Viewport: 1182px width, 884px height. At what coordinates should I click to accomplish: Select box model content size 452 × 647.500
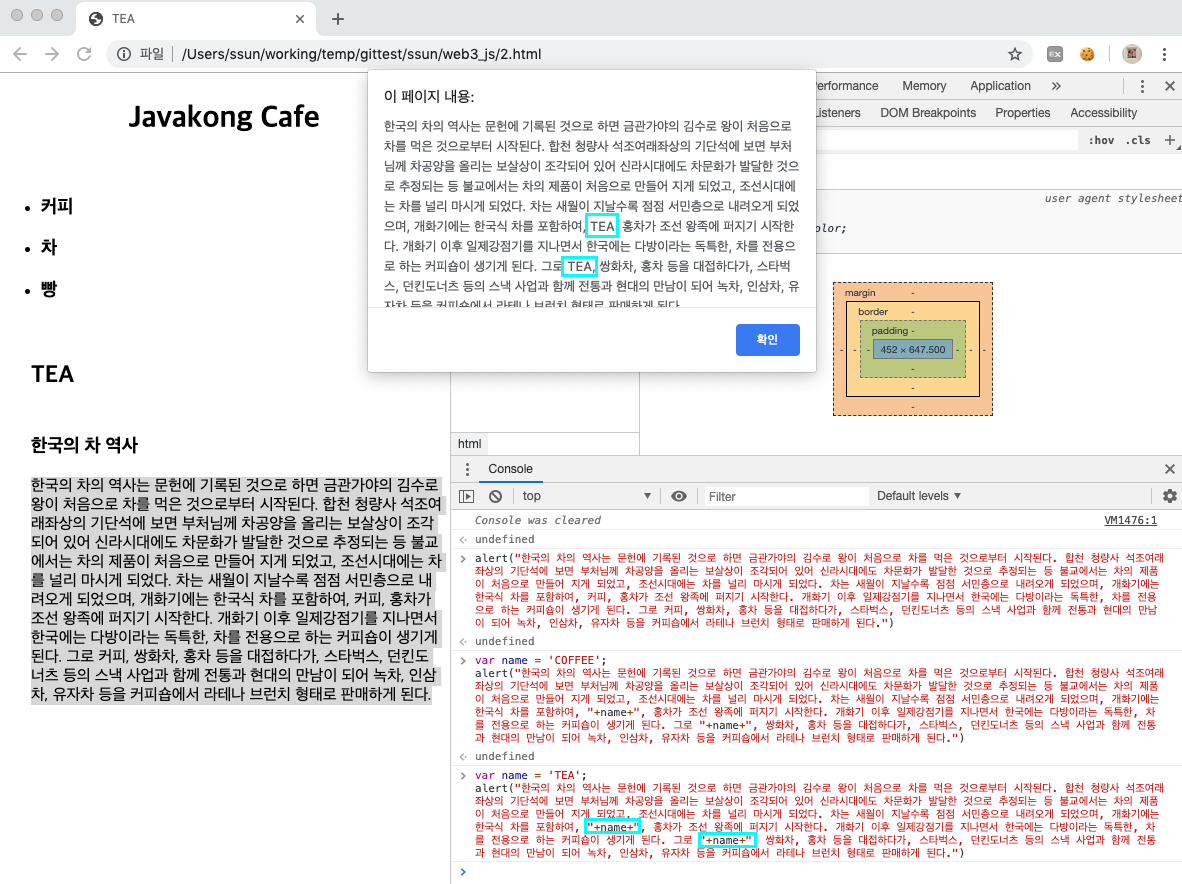[912, 350]
